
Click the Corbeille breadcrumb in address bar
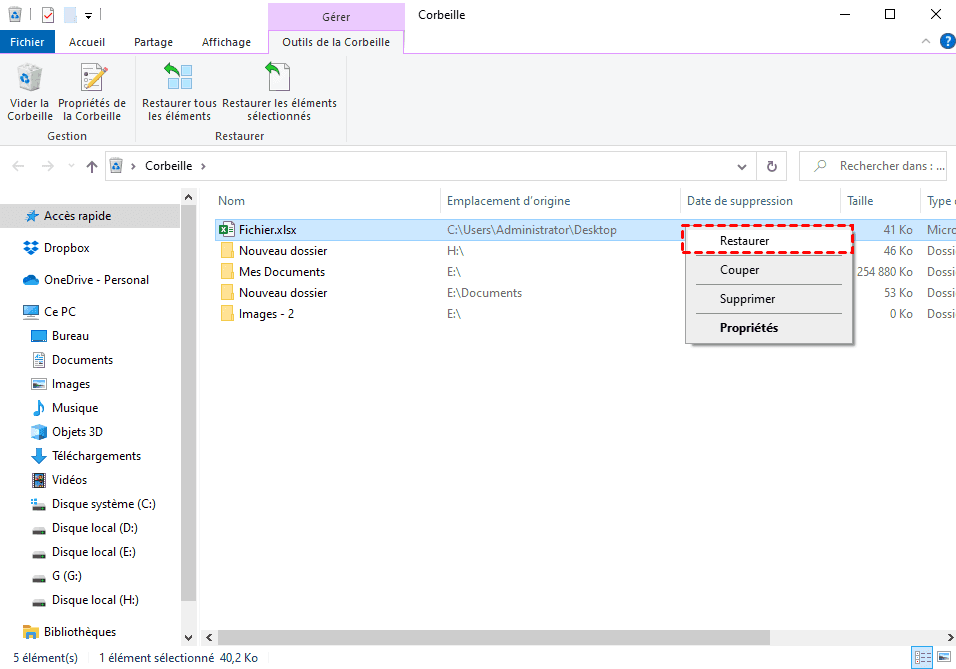[x=168, y=166]
